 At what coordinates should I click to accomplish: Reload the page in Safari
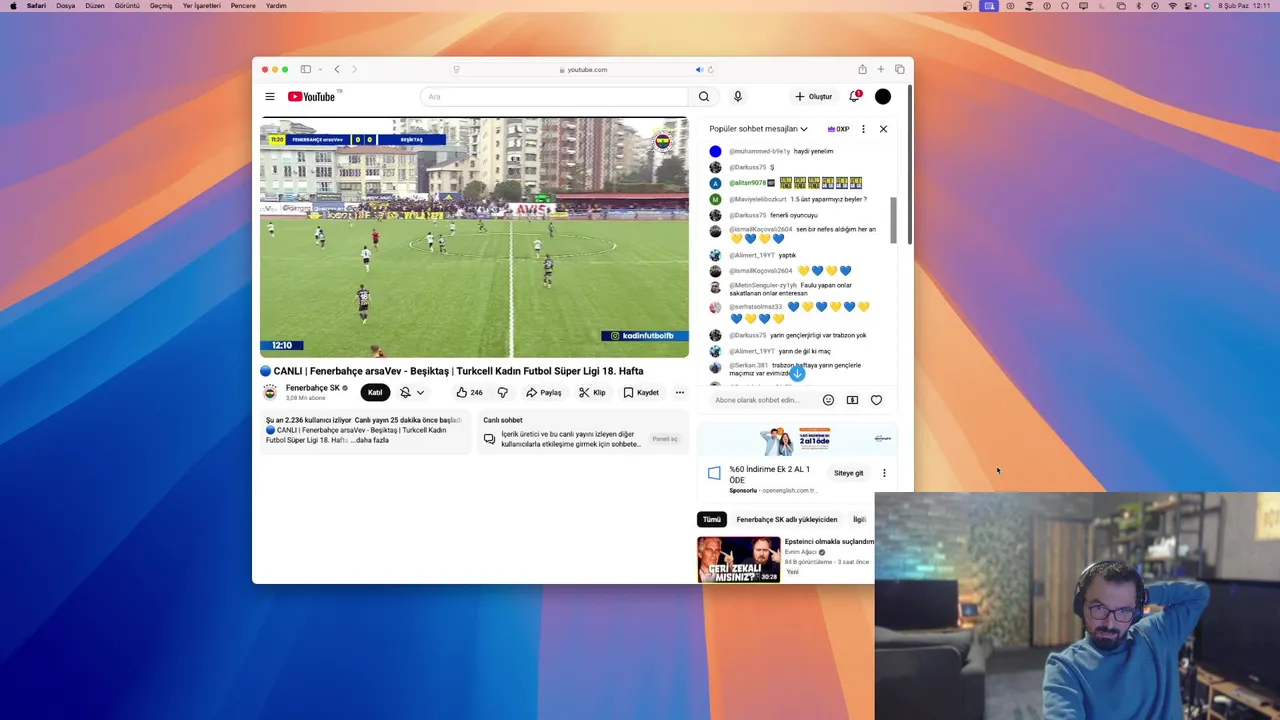(711, 70)
